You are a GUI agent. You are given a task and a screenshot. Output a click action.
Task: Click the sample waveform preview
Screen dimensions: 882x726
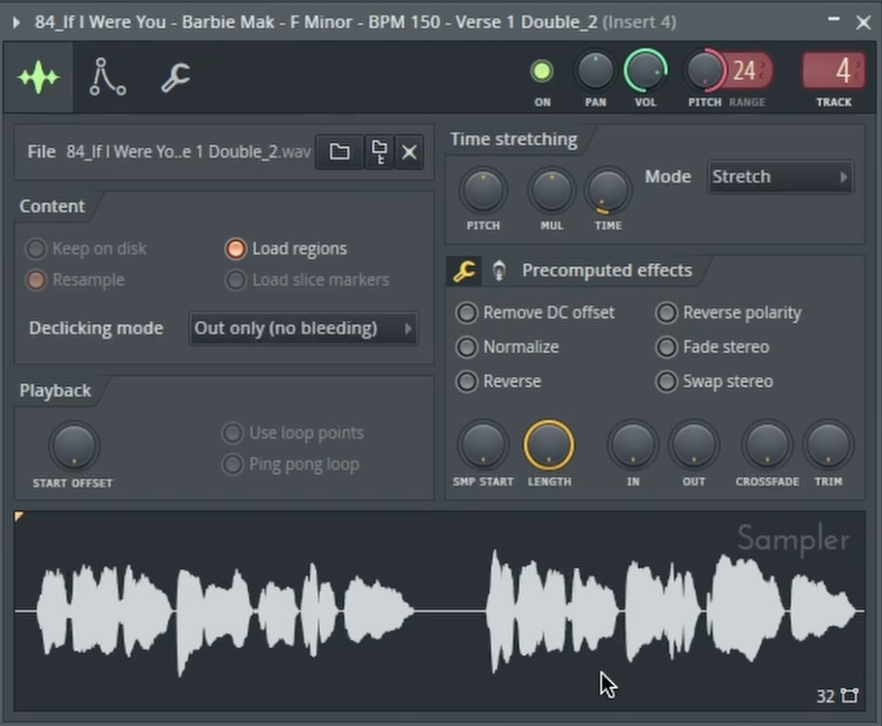point(440,610)
